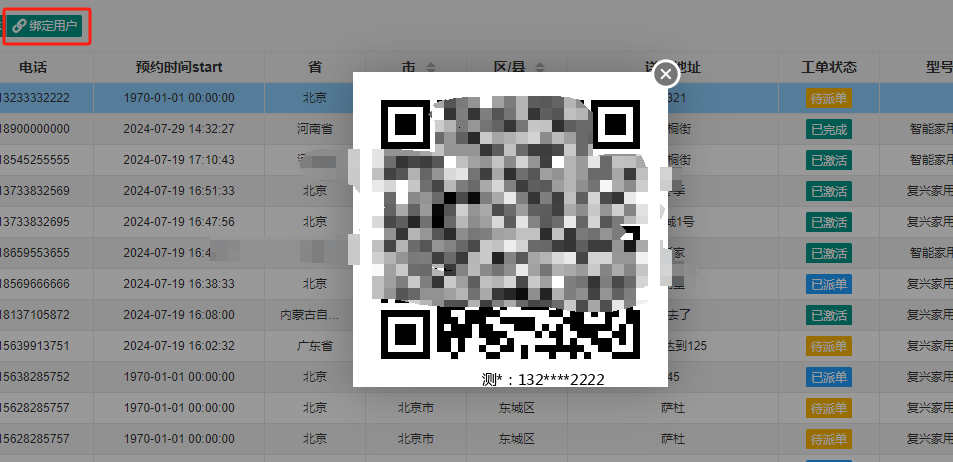Click time 2024-07-29 14:32:27

point(179,129)
